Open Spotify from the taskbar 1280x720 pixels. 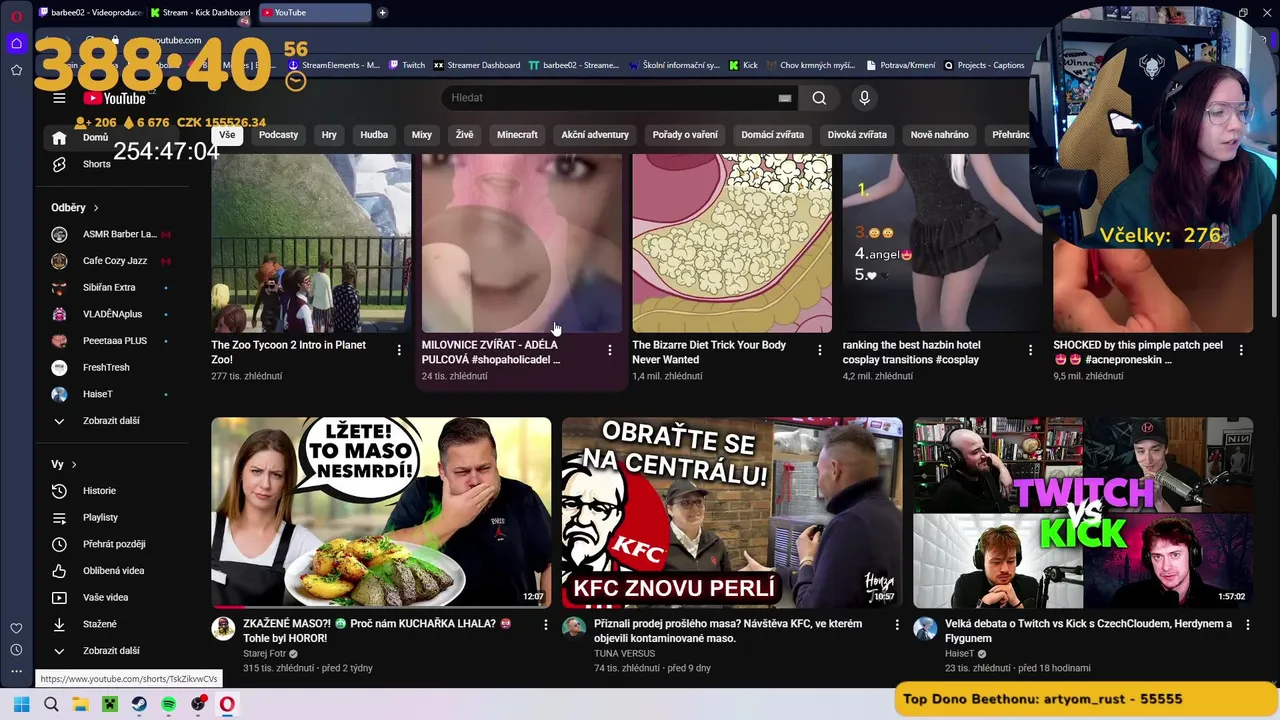168,704
